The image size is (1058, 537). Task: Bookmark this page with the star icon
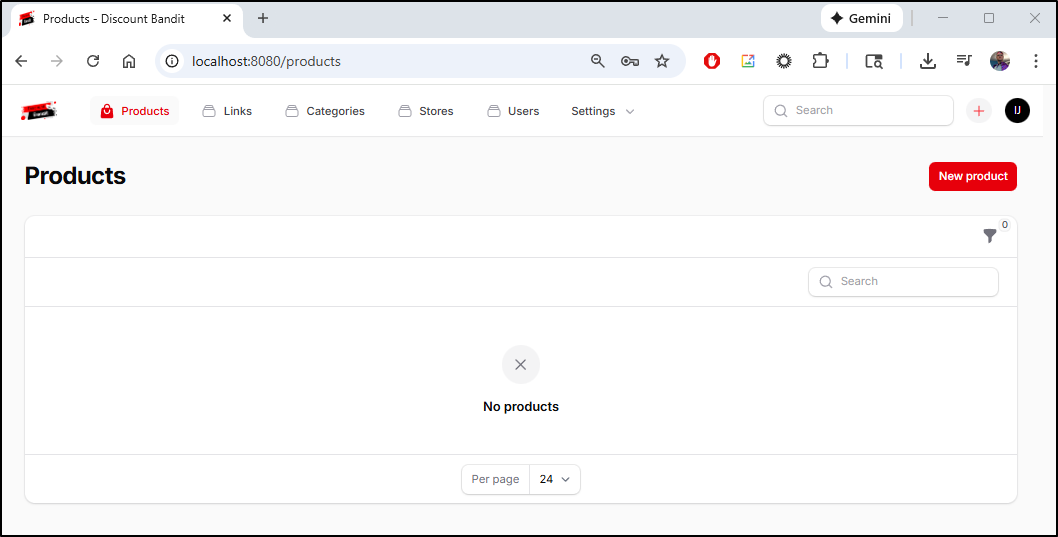(x=662, y=61)
